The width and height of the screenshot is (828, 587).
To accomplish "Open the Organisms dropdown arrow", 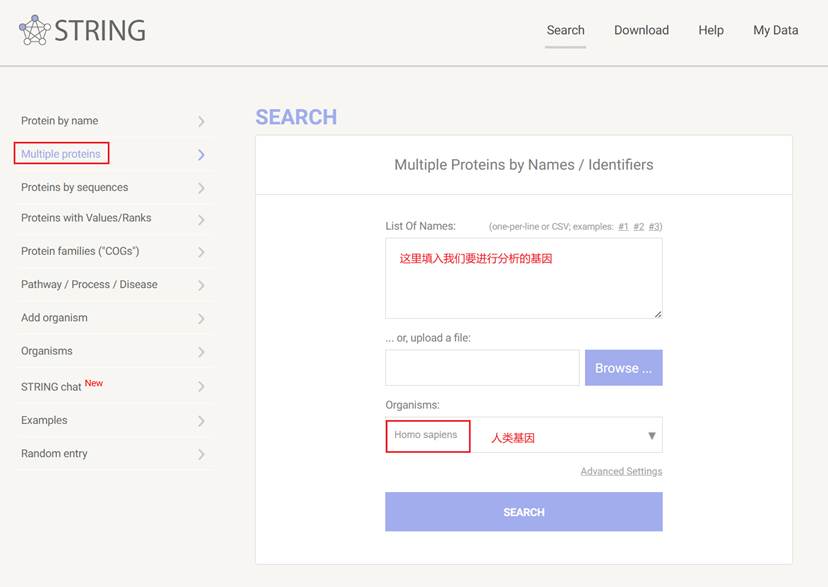I will coord(652,435).
